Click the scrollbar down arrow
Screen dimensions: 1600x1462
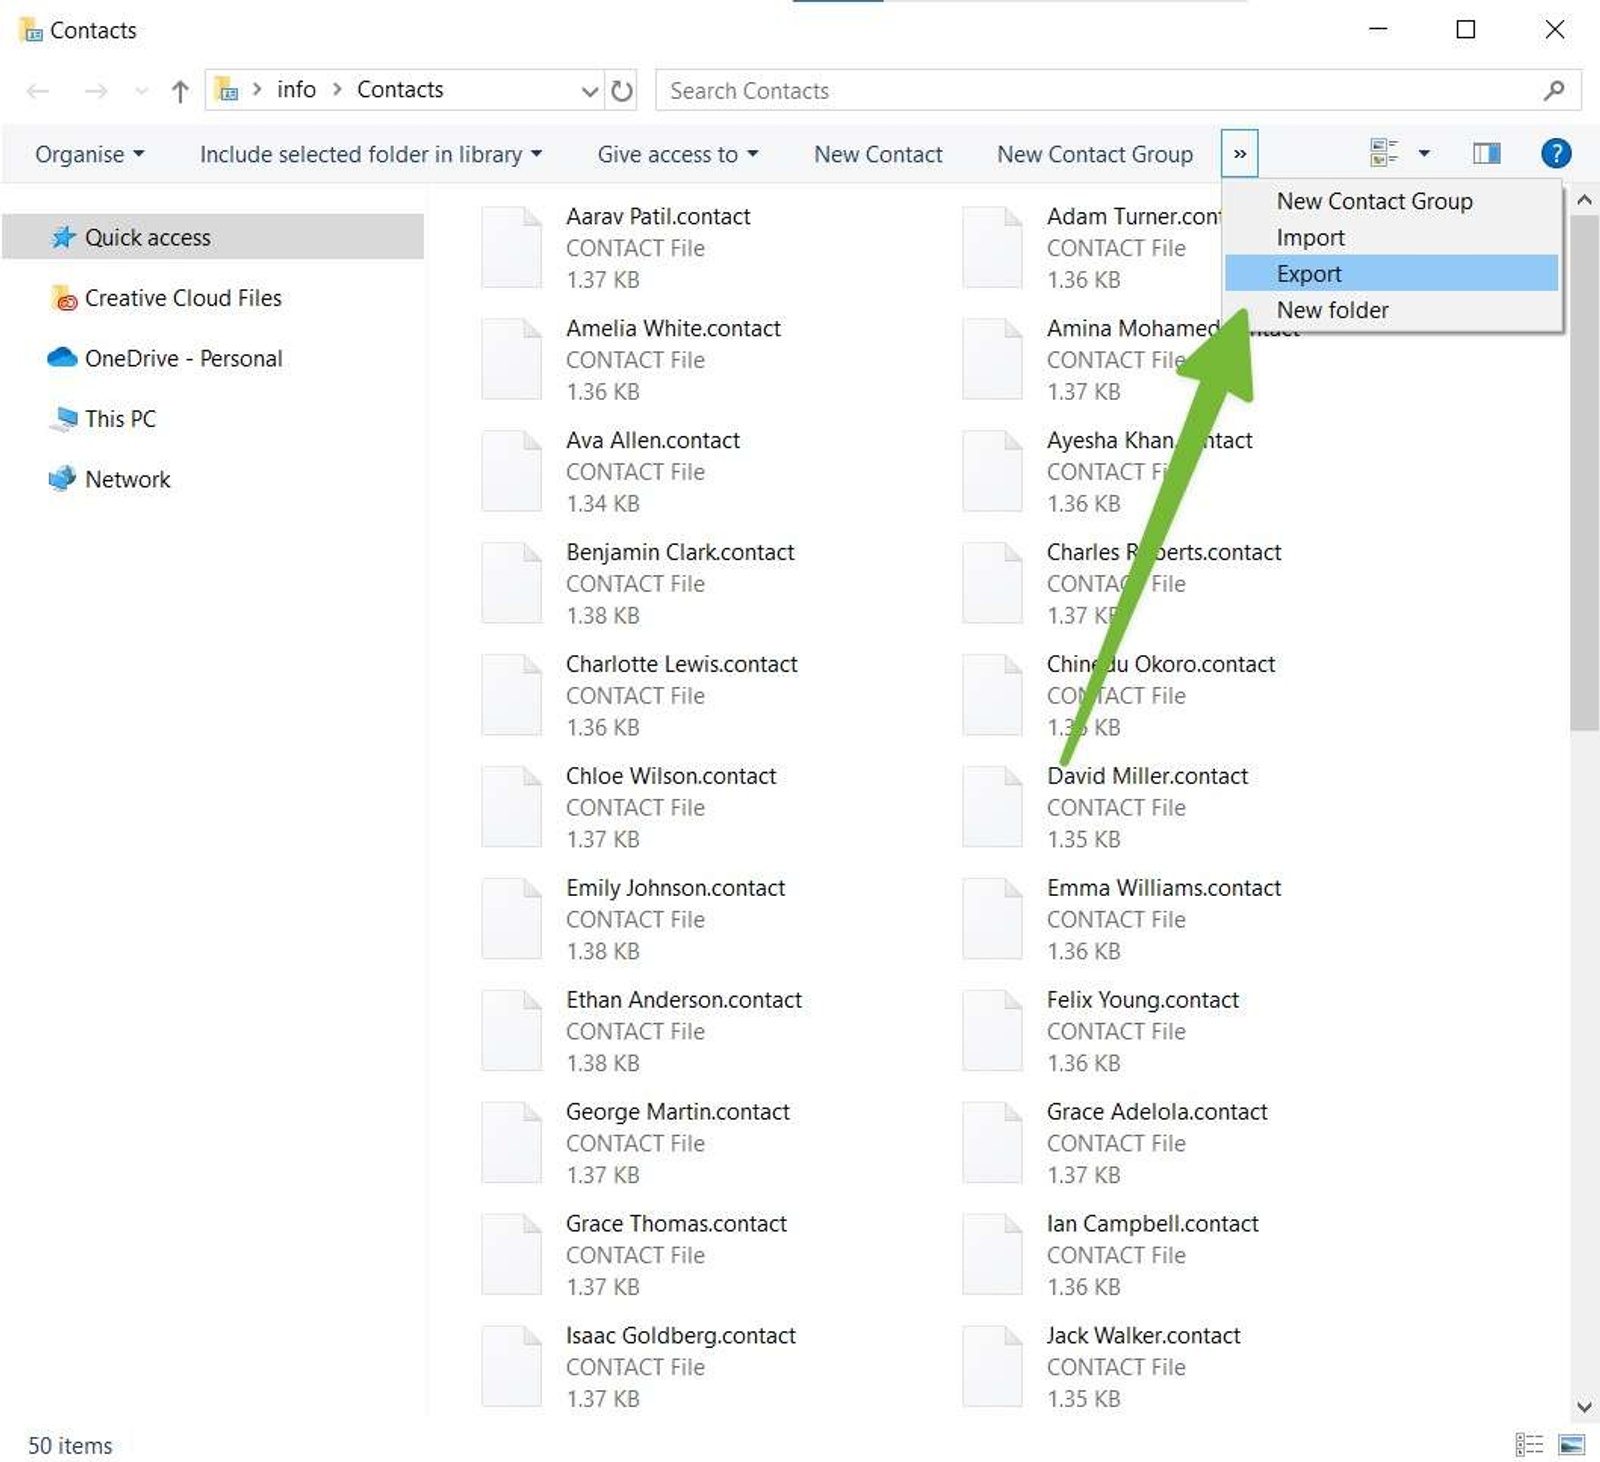pyautogui.click(x=1584, y=1406)
